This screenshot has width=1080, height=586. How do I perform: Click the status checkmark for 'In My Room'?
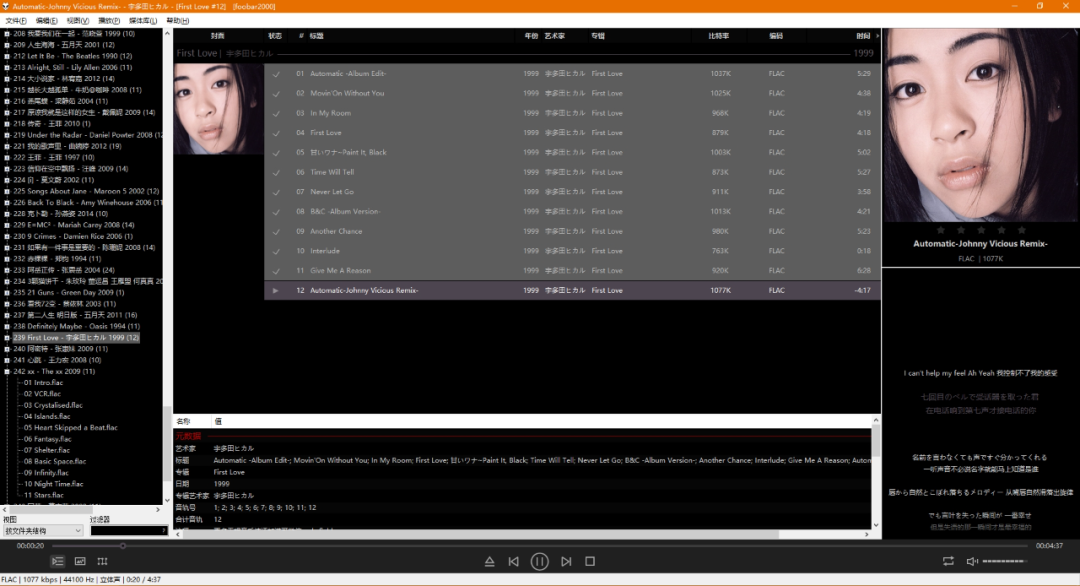[276, 114]
